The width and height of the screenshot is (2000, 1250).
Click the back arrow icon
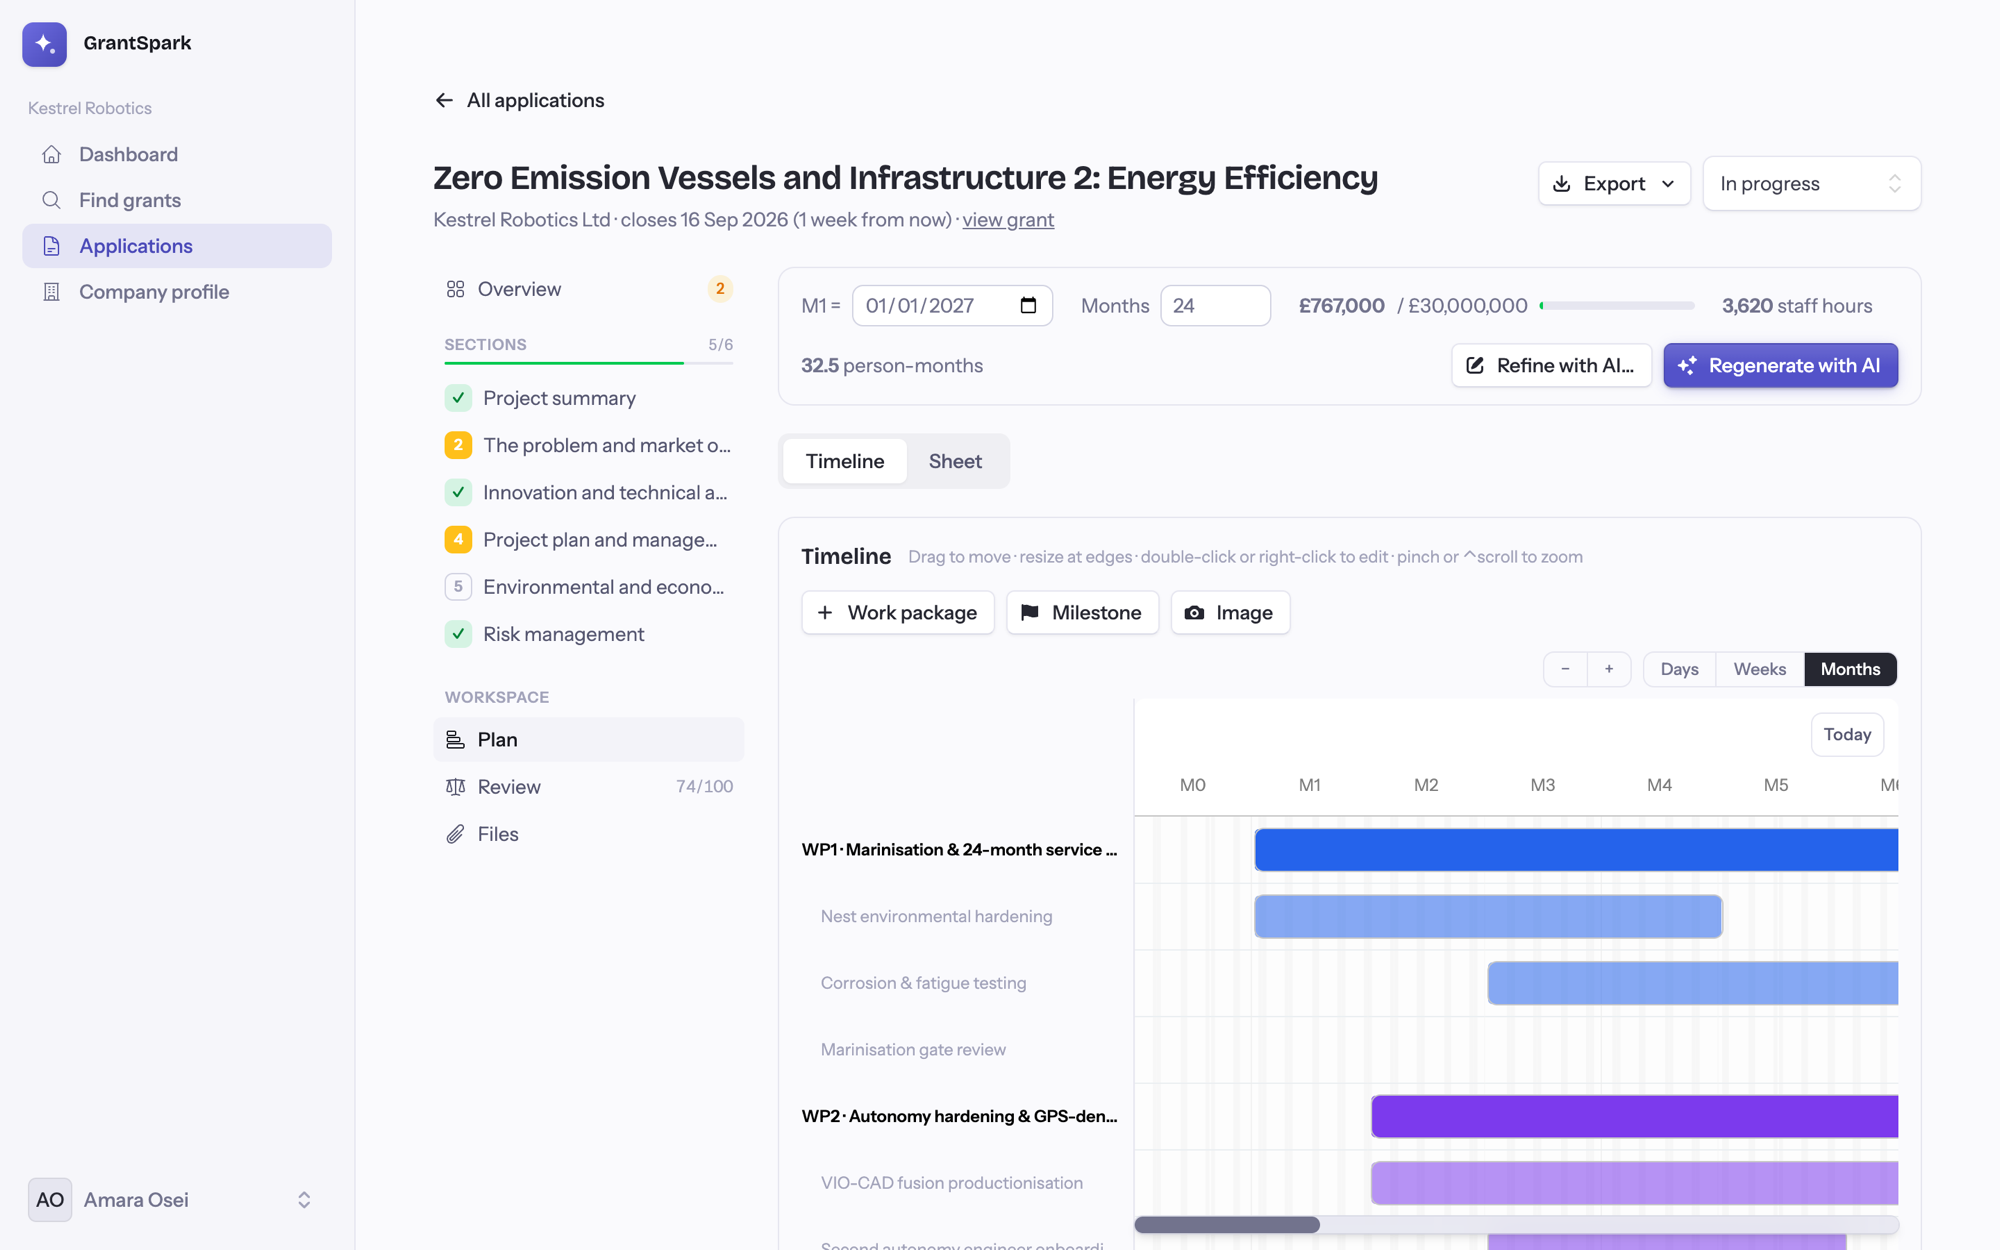444,100
